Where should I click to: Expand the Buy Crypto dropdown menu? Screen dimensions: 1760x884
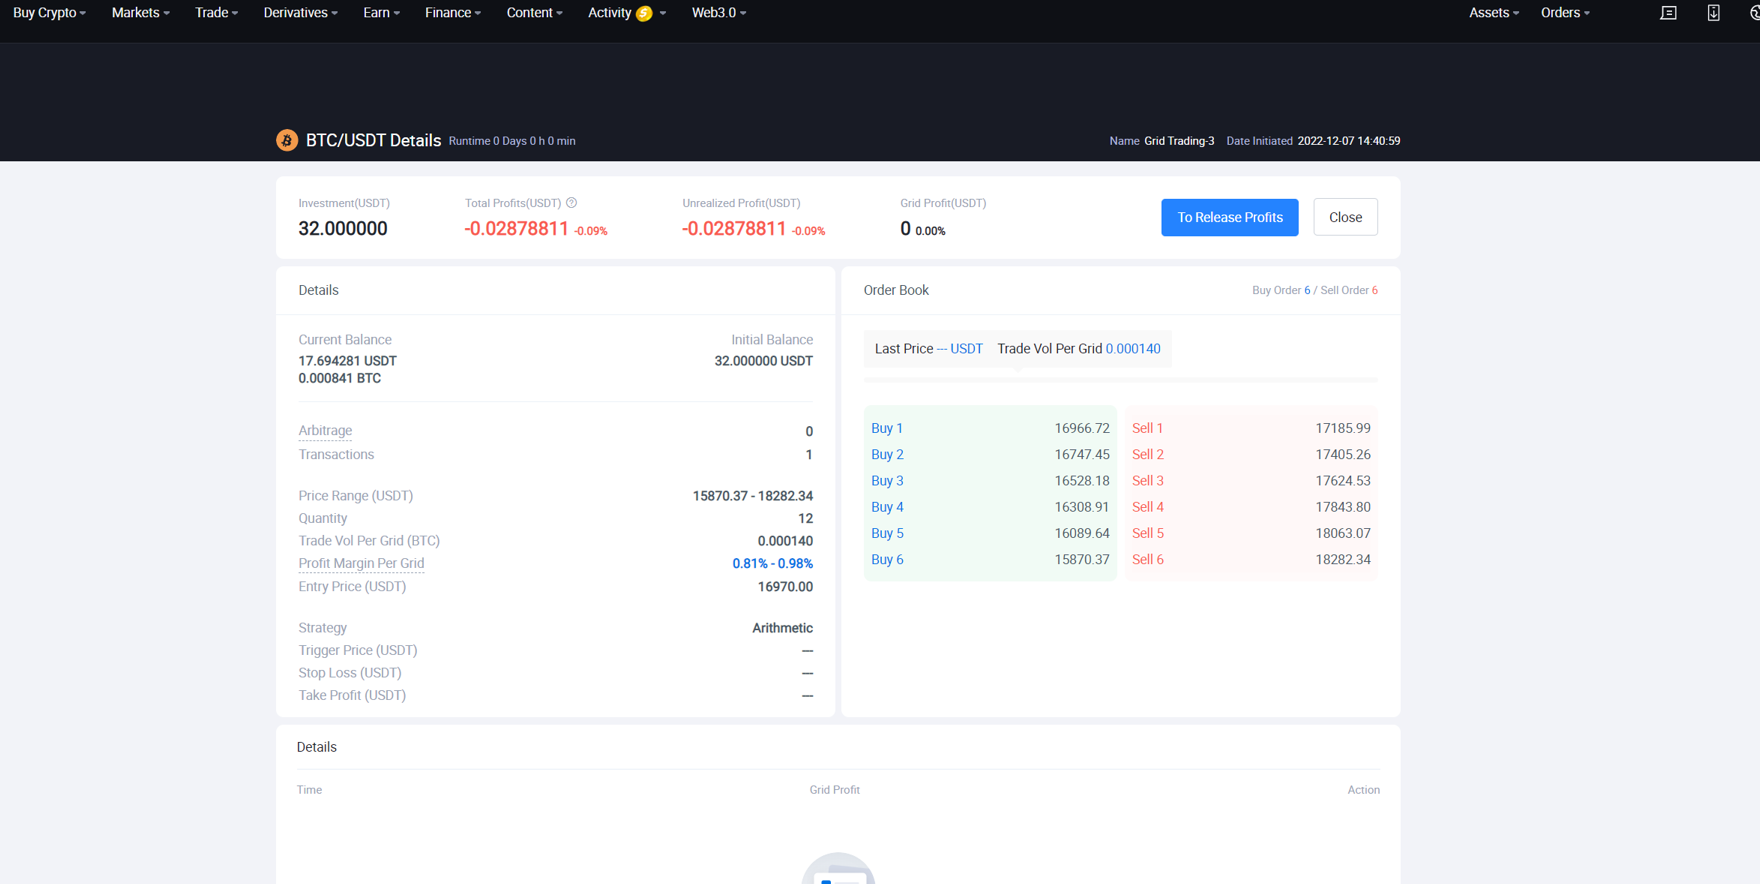click(49, 13)
